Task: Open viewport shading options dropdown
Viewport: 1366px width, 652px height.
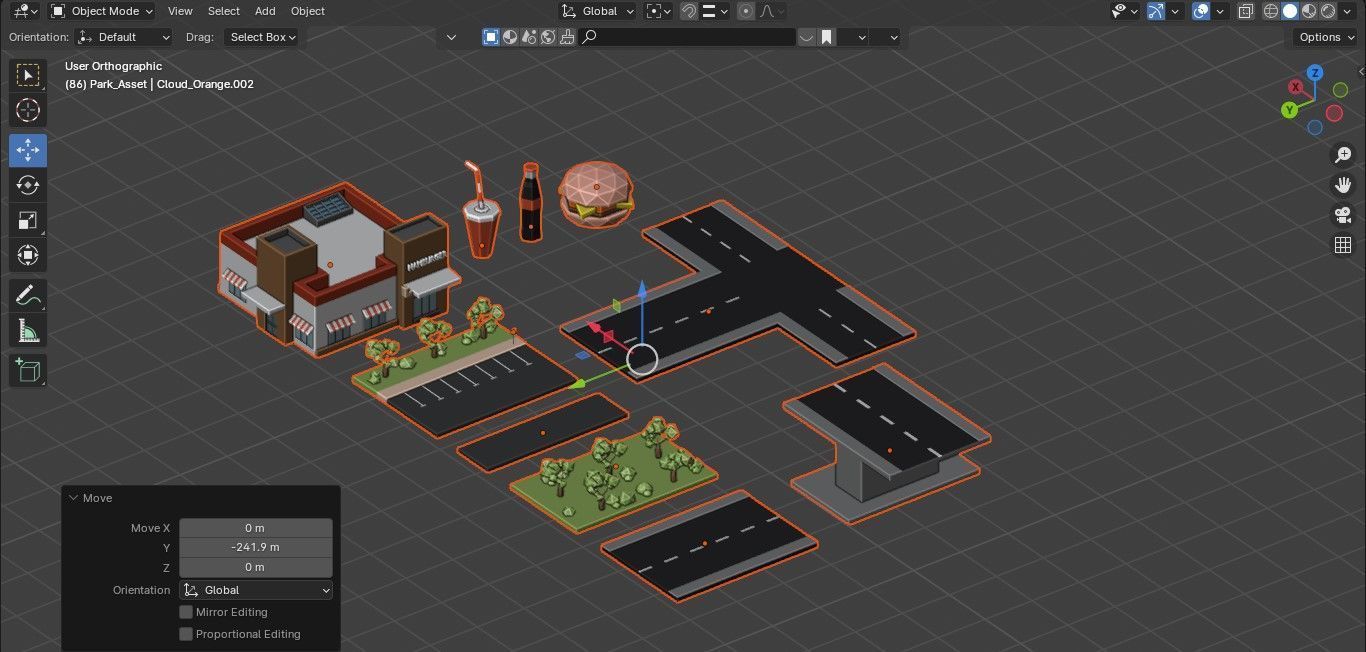Action: point(1348,11)
